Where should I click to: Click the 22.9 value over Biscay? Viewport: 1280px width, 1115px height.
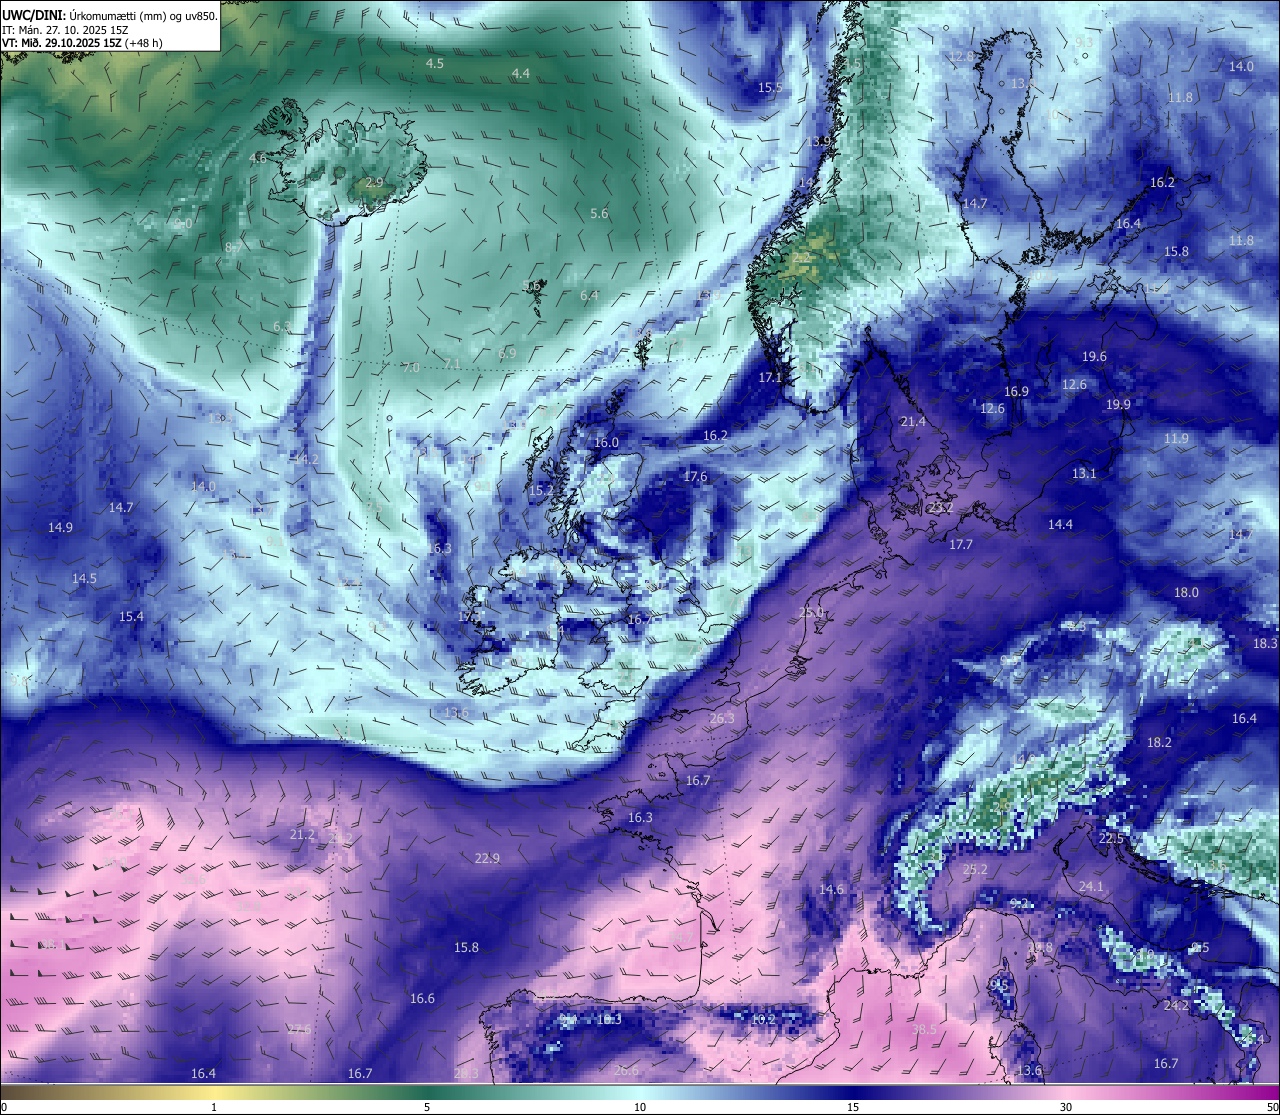tap(487, 858)
